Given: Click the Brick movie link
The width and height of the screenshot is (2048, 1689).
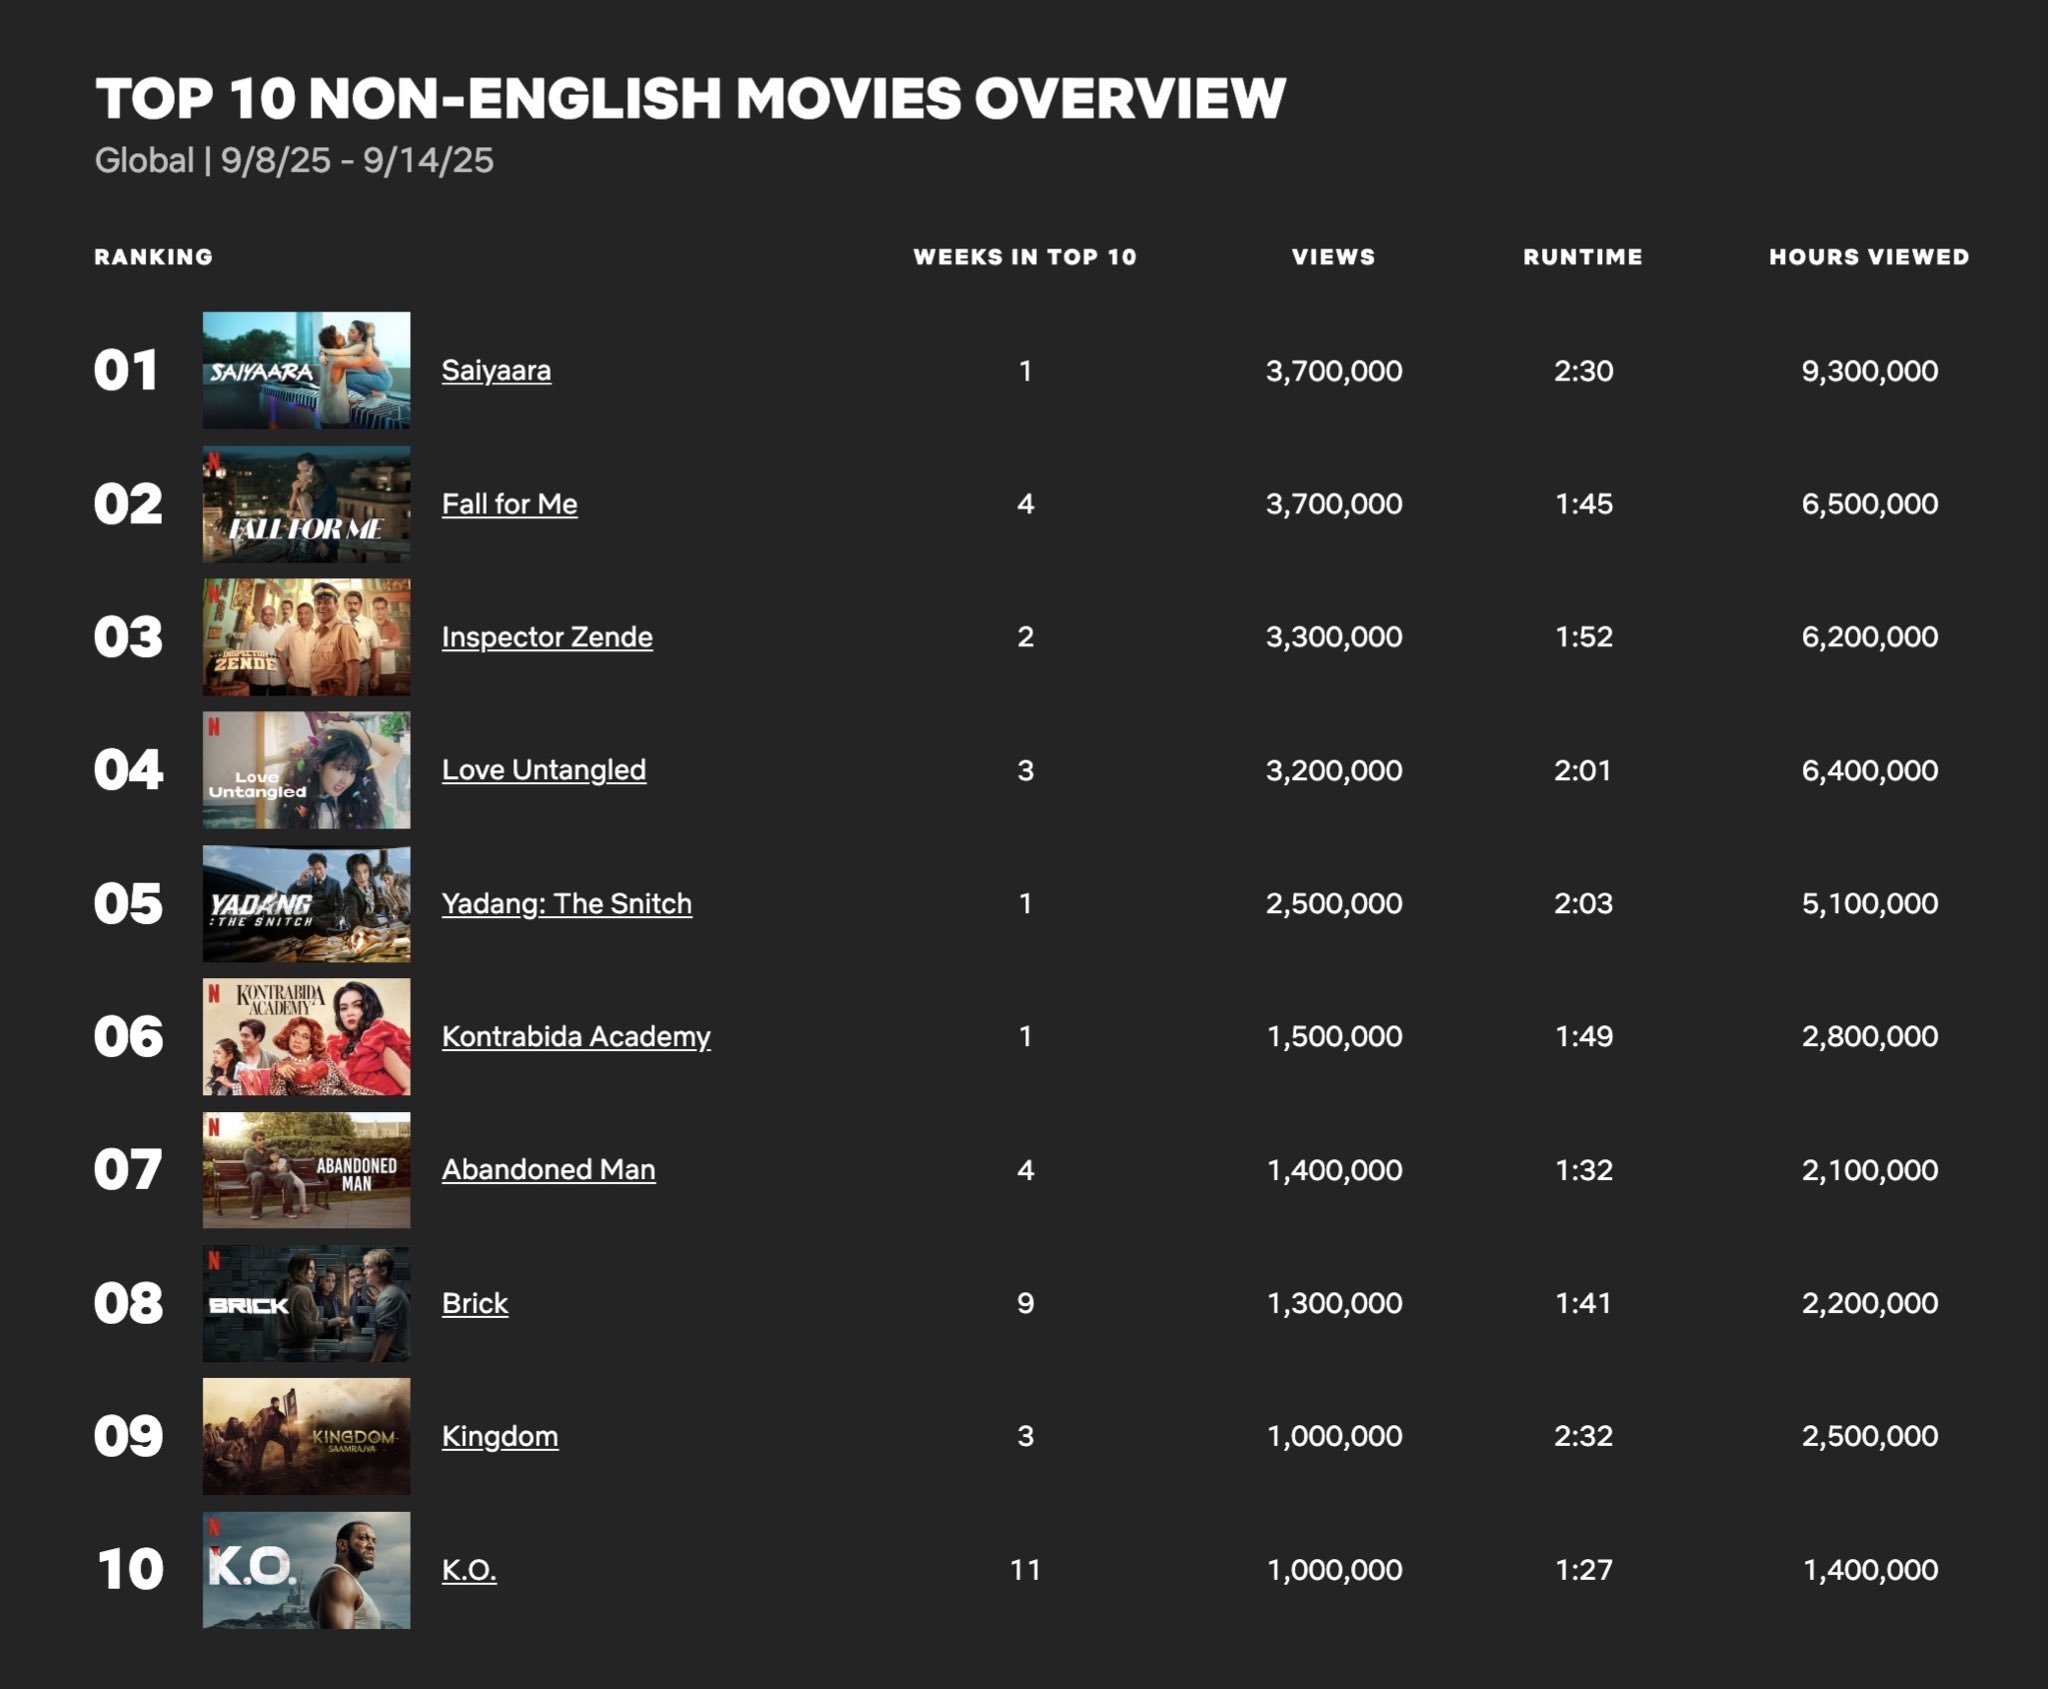Looking at the screenshot, I should pos(474,1304).
